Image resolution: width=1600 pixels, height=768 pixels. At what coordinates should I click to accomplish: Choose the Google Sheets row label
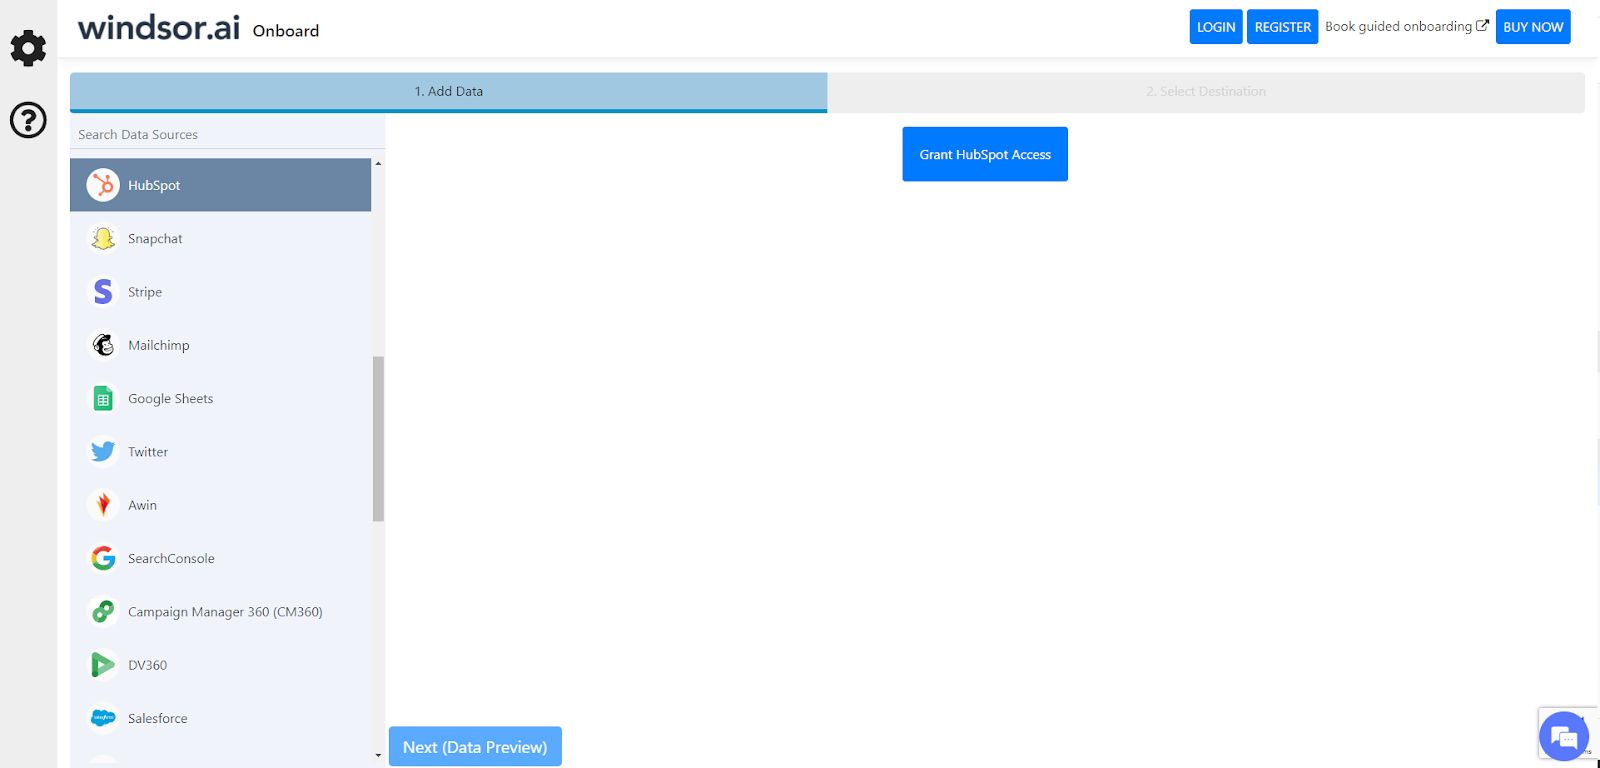pos(170,398)
